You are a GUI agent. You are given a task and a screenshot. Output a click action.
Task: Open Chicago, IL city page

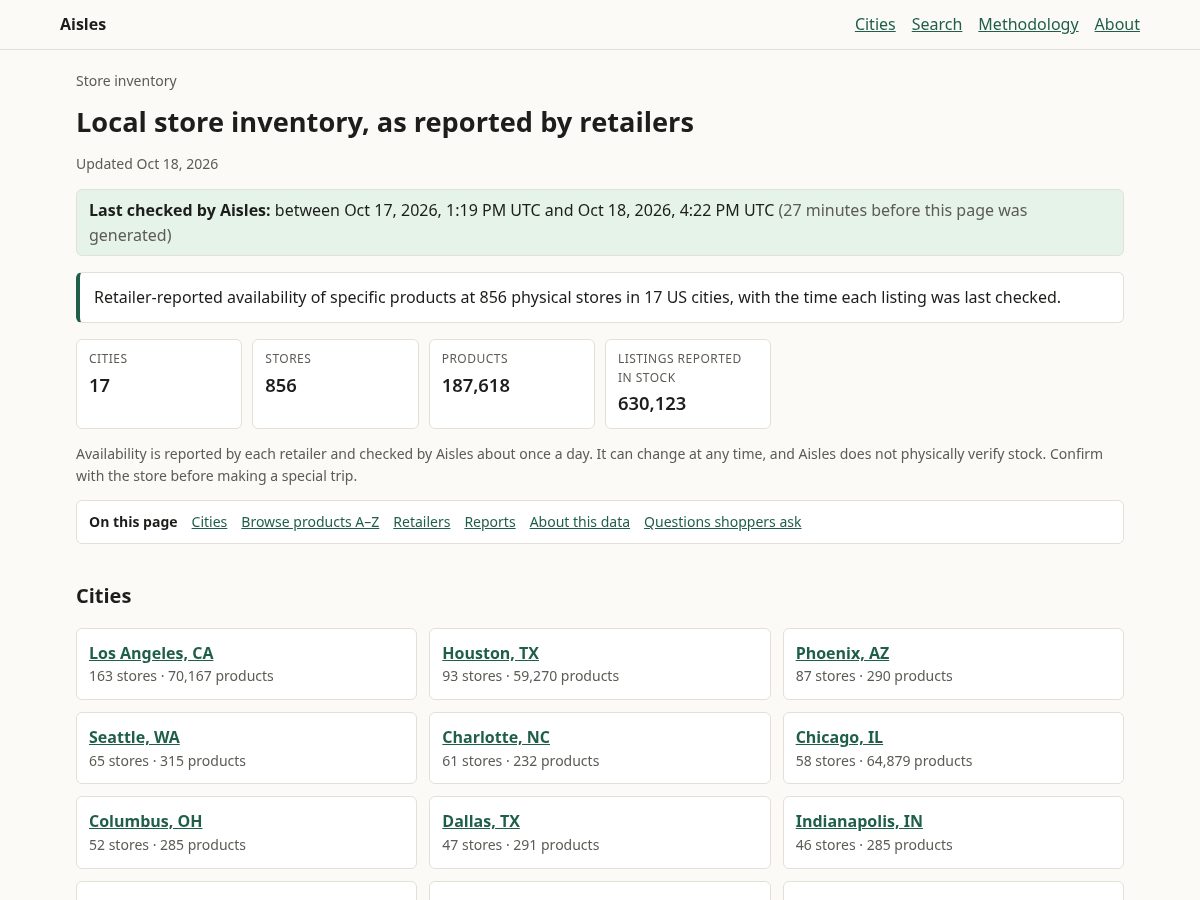click(839, 737)
